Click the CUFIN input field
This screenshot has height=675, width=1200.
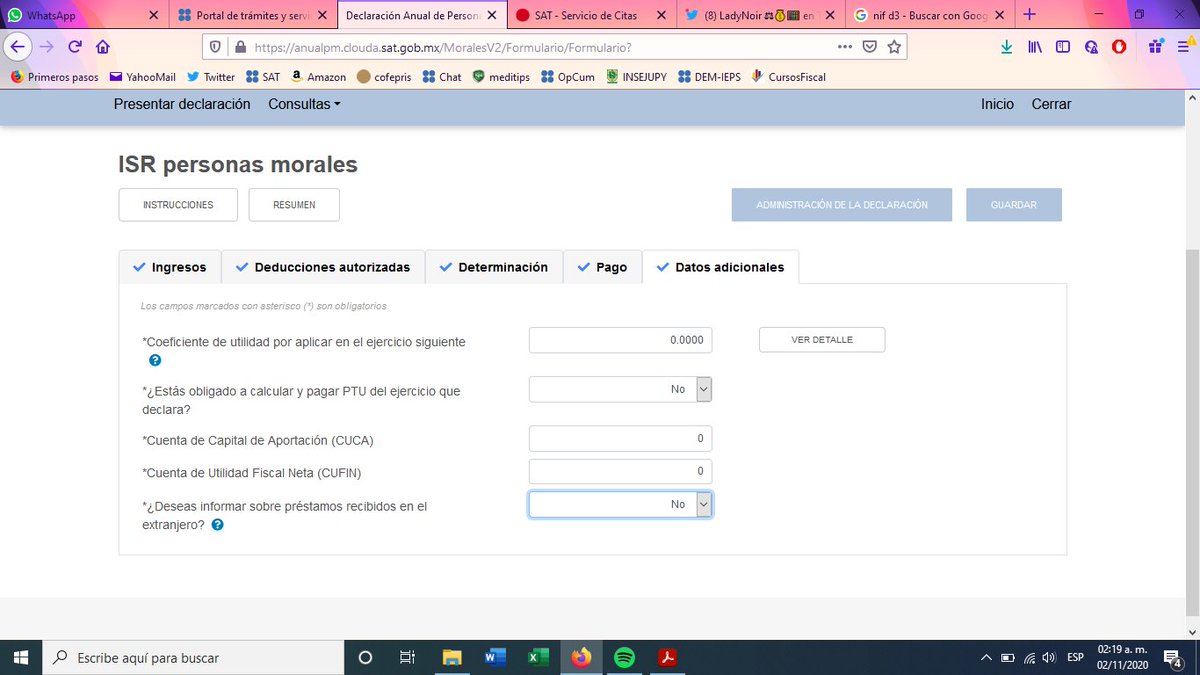(x=620, y=471)
